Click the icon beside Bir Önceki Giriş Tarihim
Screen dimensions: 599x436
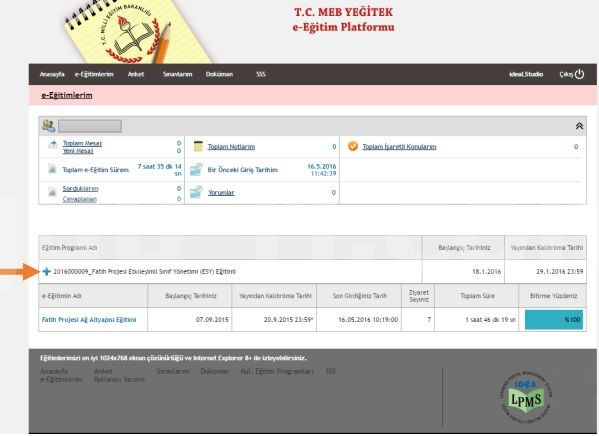pos(196,169)
